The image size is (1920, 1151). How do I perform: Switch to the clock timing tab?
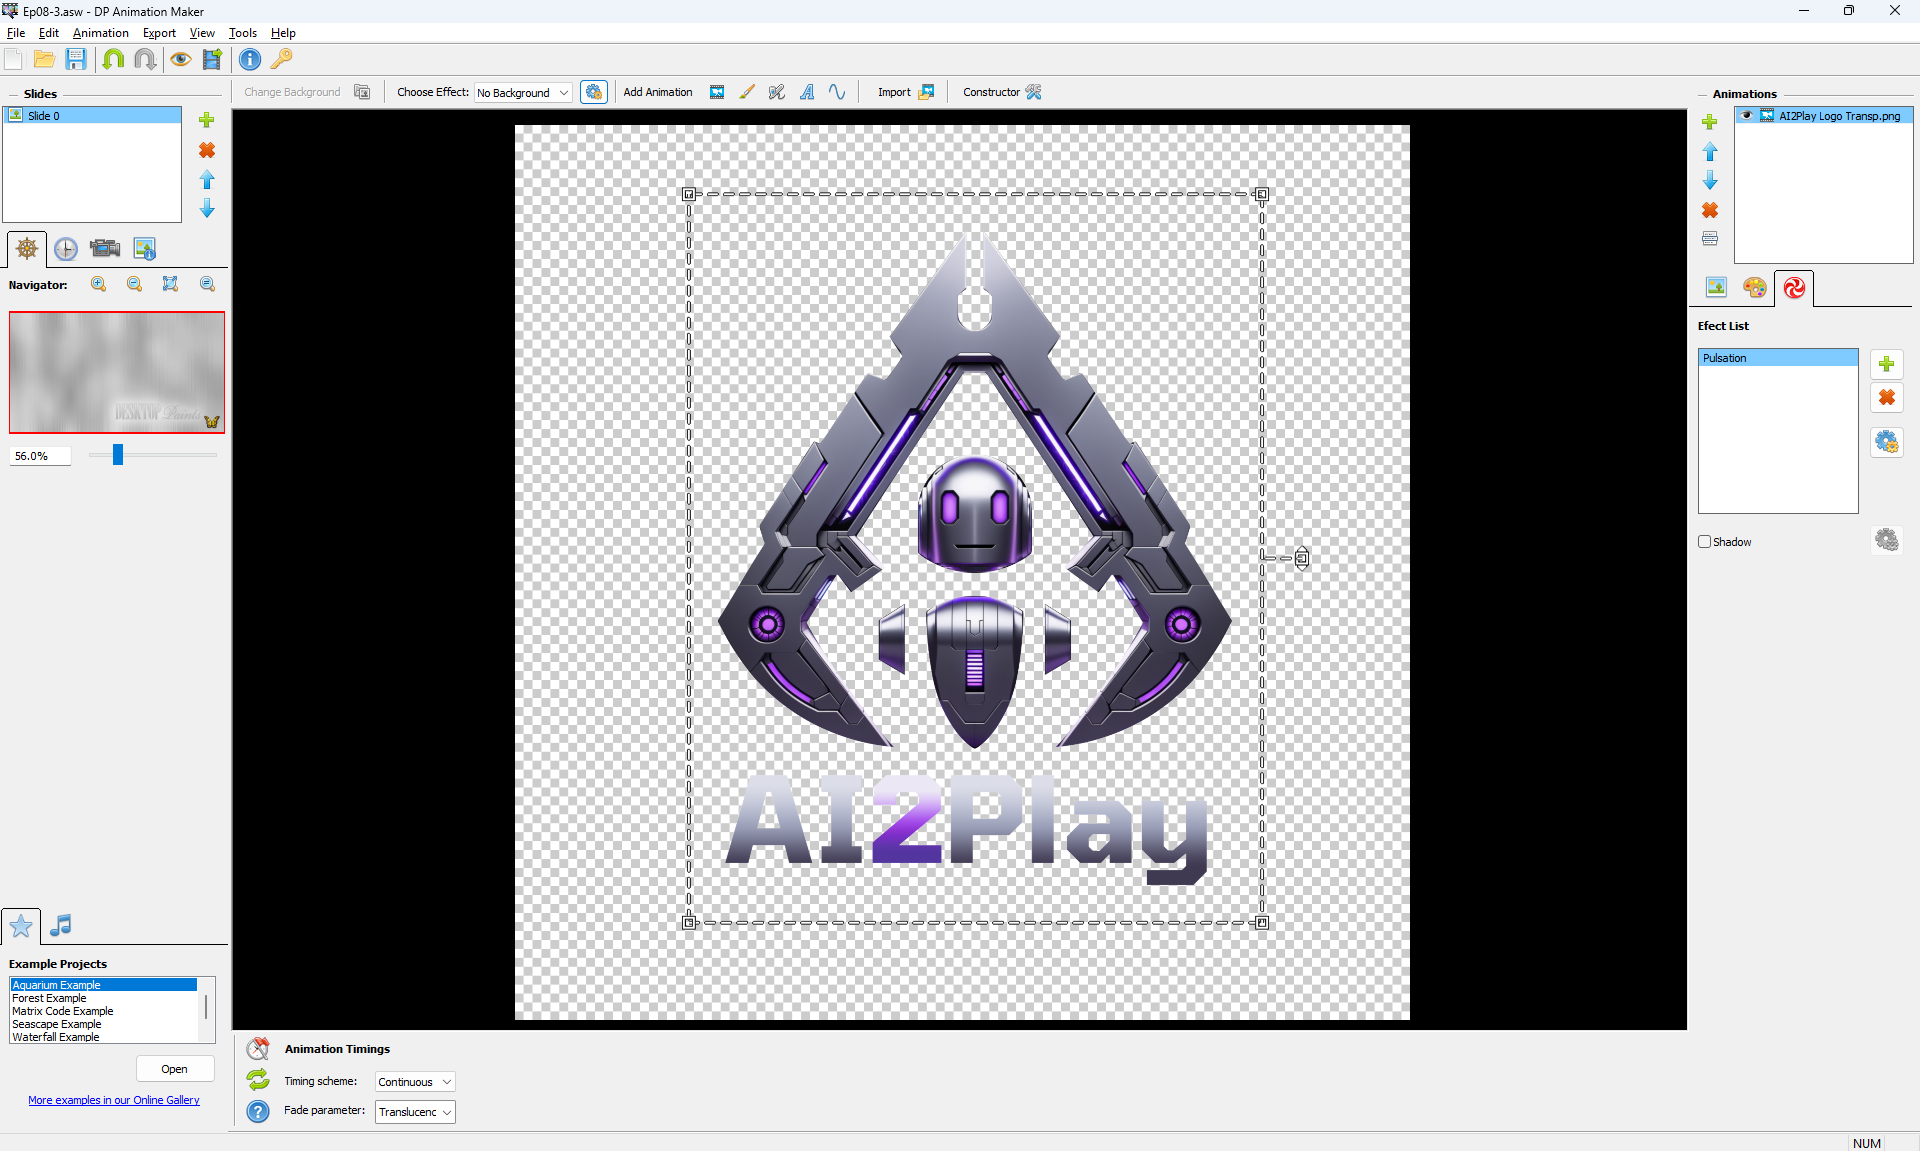[66, 249]
